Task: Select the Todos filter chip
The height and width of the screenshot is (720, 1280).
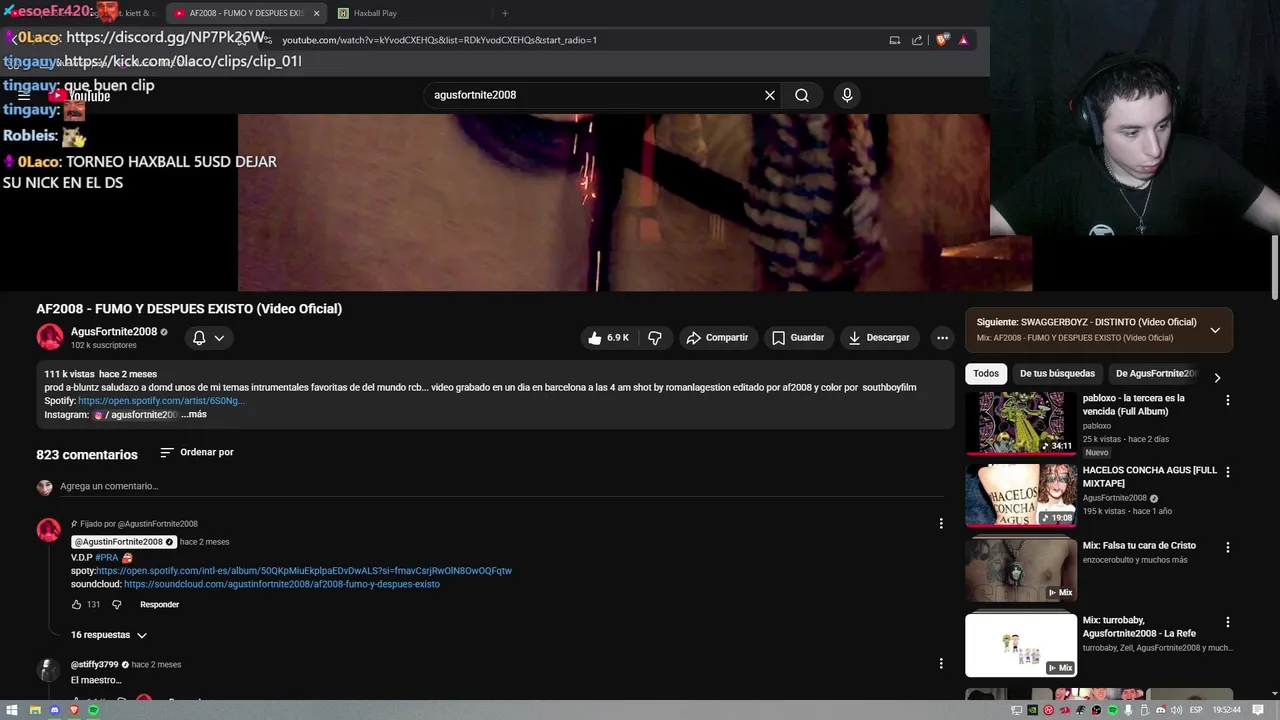Action: coord(986,374)
